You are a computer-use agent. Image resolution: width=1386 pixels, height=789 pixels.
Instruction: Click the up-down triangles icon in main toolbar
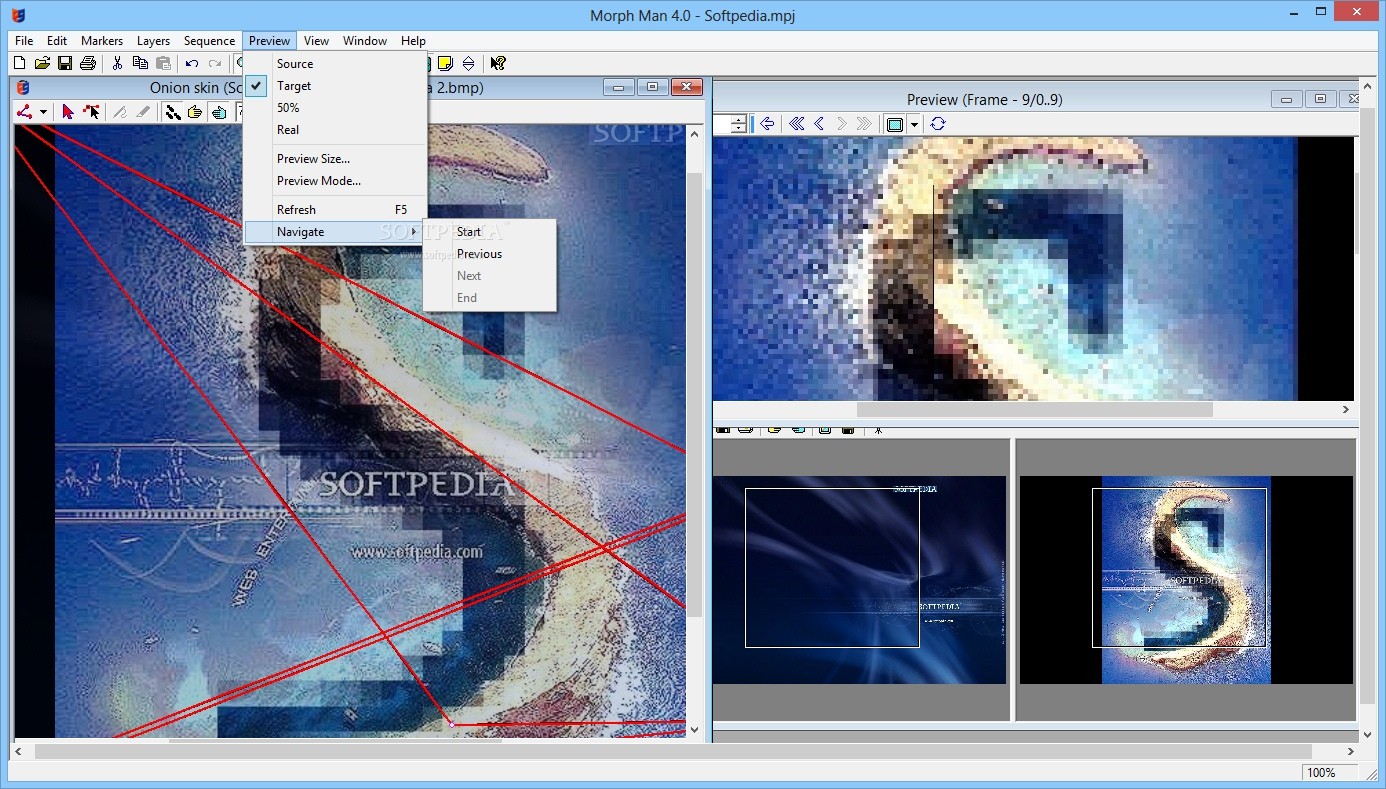pyautogui.click(x=468, y=64)
